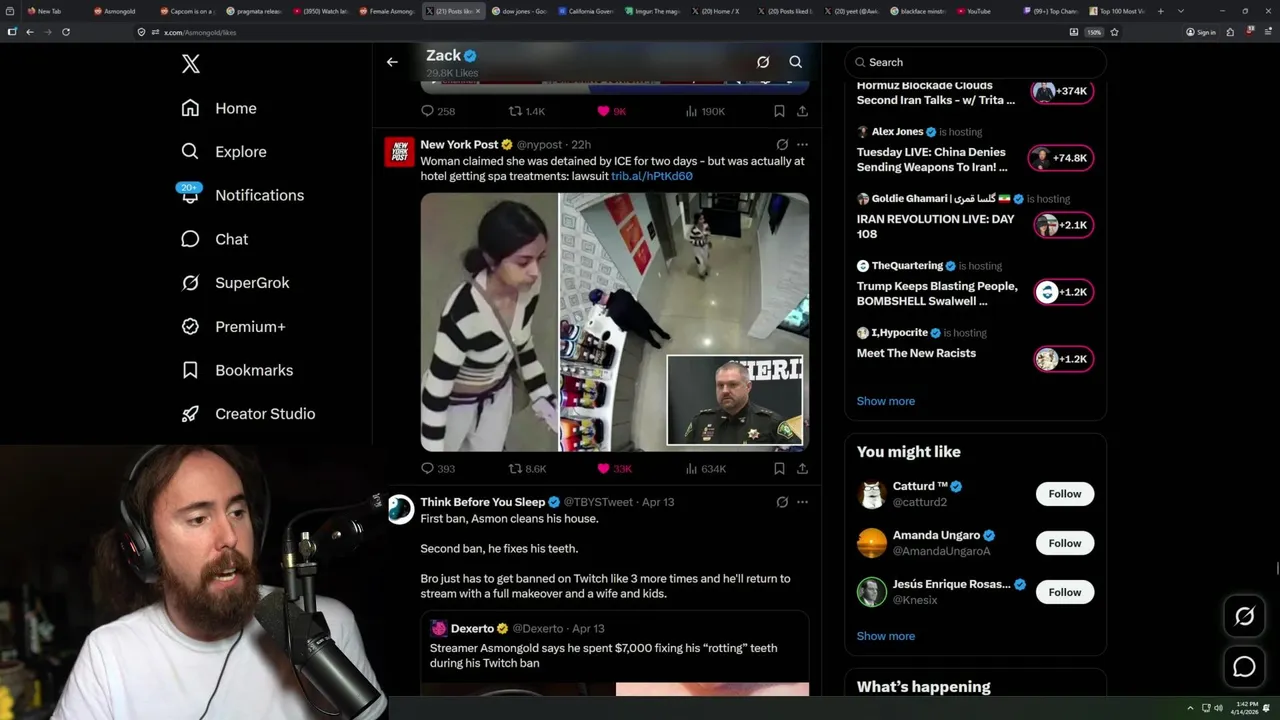The image size is (1280, 720).
Task: Switch to the California Govern browser tab
Action: point(585,11)
